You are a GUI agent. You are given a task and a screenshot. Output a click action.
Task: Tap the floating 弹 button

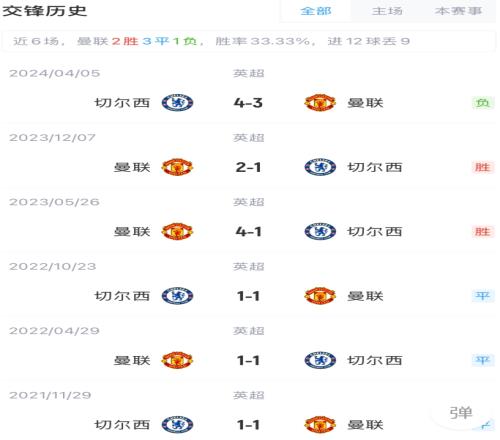461,413
